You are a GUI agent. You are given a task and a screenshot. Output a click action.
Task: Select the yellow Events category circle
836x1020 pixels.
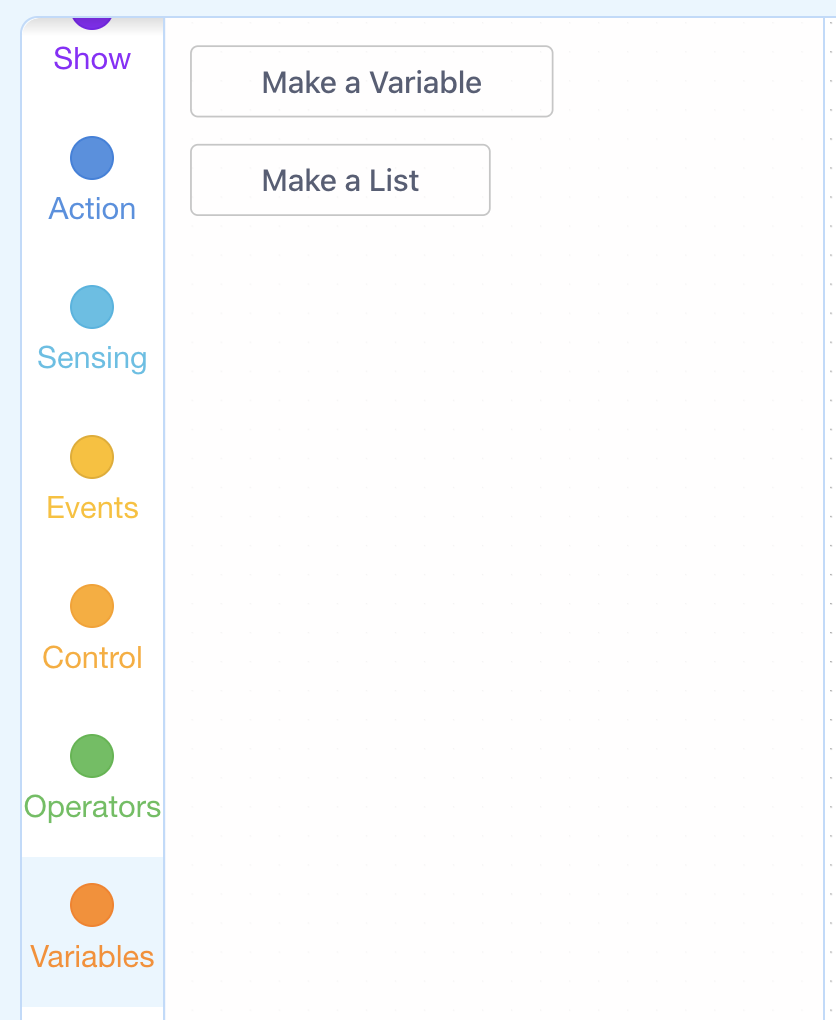pos(92,457)
